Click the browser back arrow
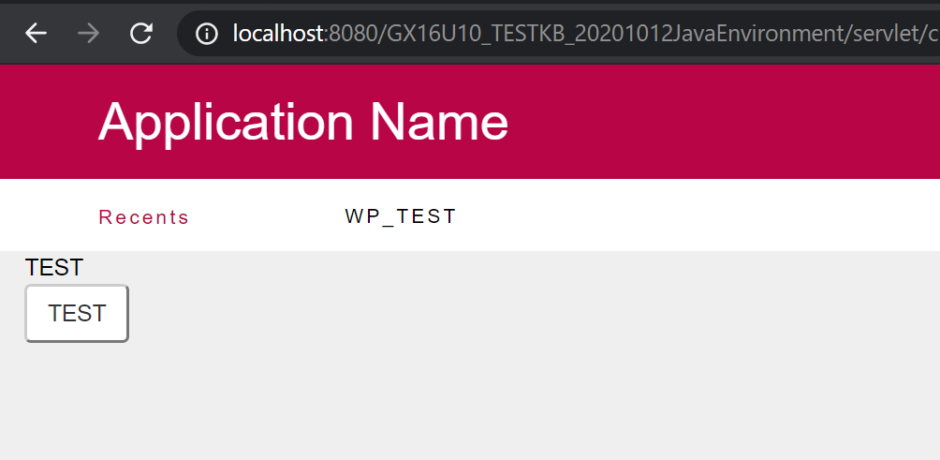Image resolution: width=940 pixels, height=460 pixels. click(x=36, y=34)
